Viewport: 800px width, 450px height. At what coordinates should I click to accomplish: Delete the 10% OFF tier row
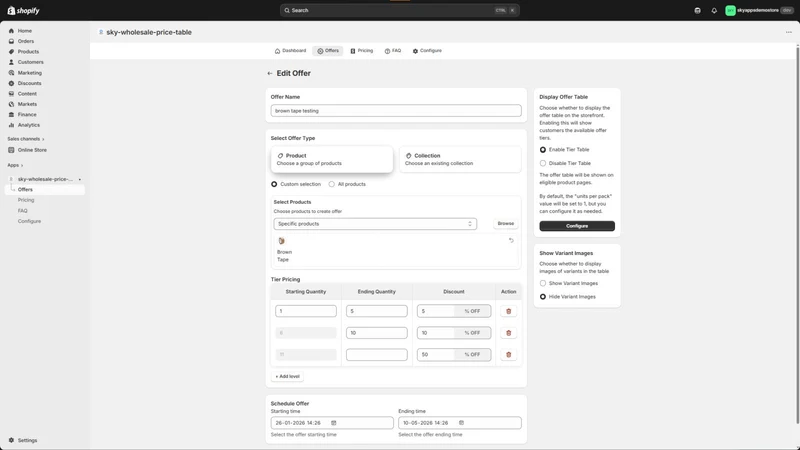(509, 333)
